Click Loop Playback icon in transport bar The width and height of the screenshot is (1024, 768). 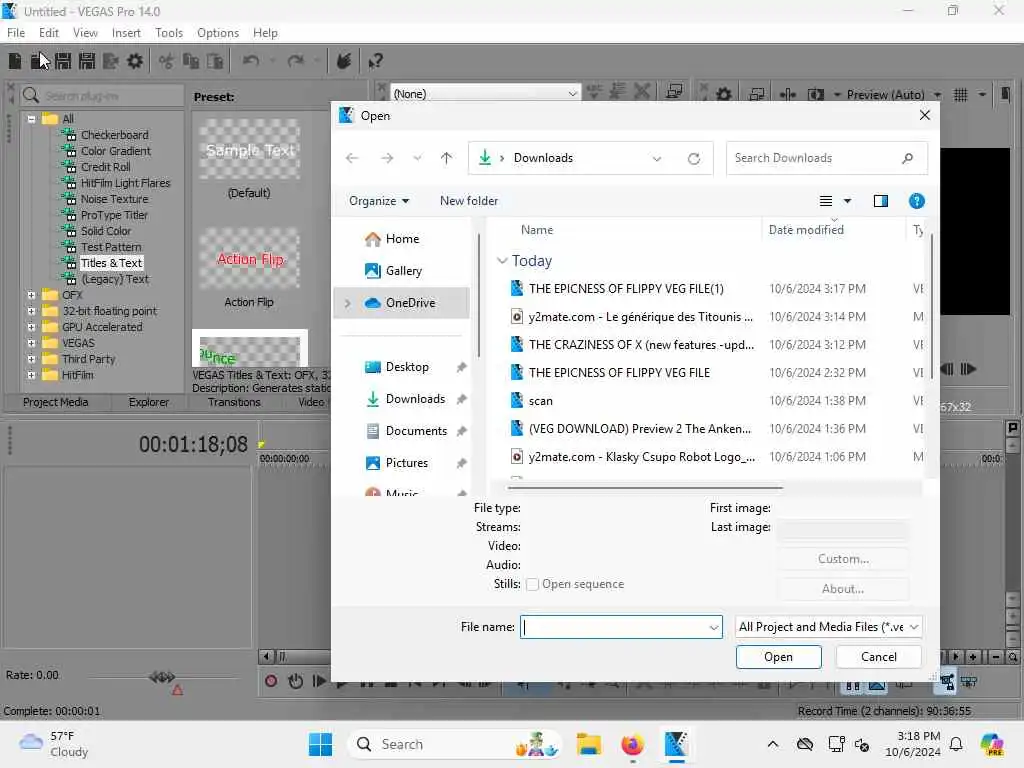[295, 681]
